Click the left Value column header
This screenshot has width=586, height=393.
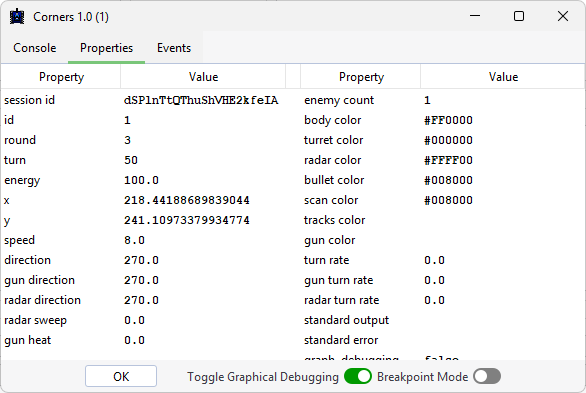coord(203,77)
